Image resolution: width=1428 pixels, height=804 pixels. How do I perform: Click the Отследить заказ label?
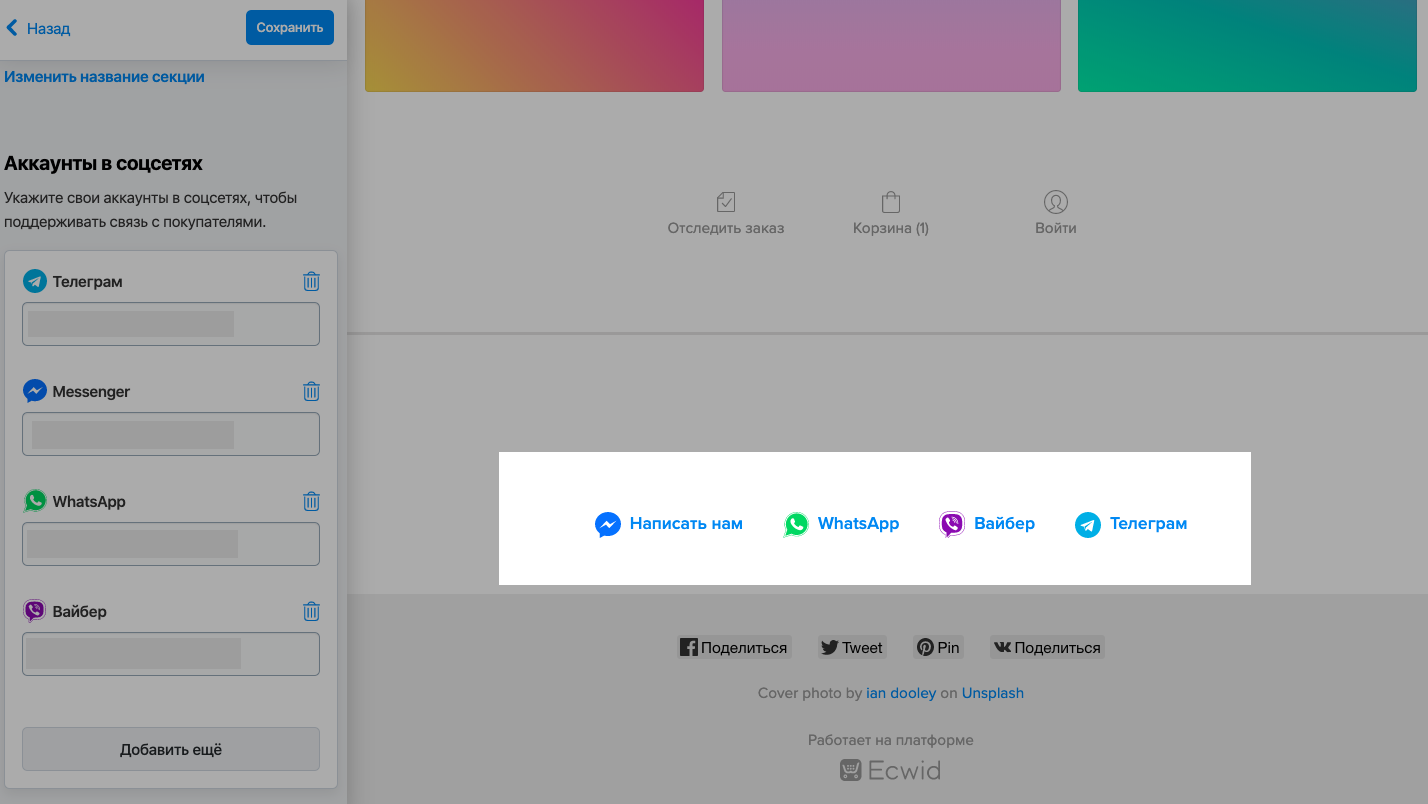click(726, 228)
